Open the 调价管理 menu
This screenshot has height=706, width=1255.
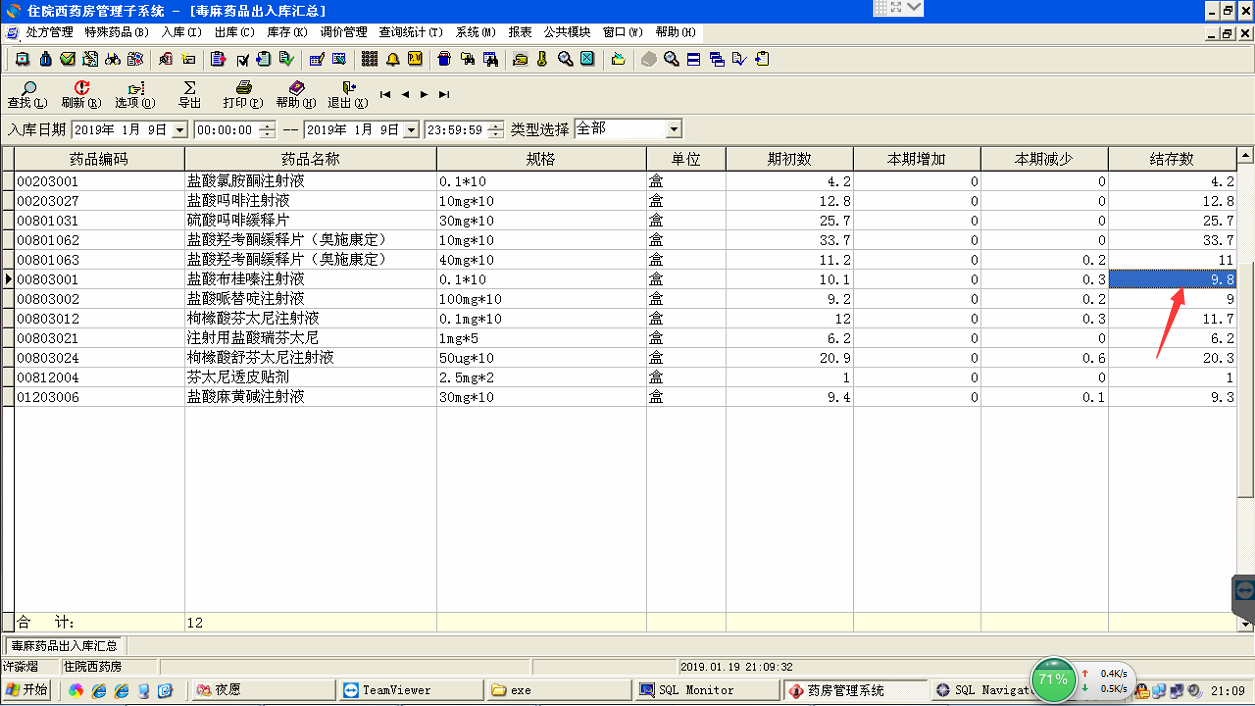pyautogui.click(x=343, y=32)
